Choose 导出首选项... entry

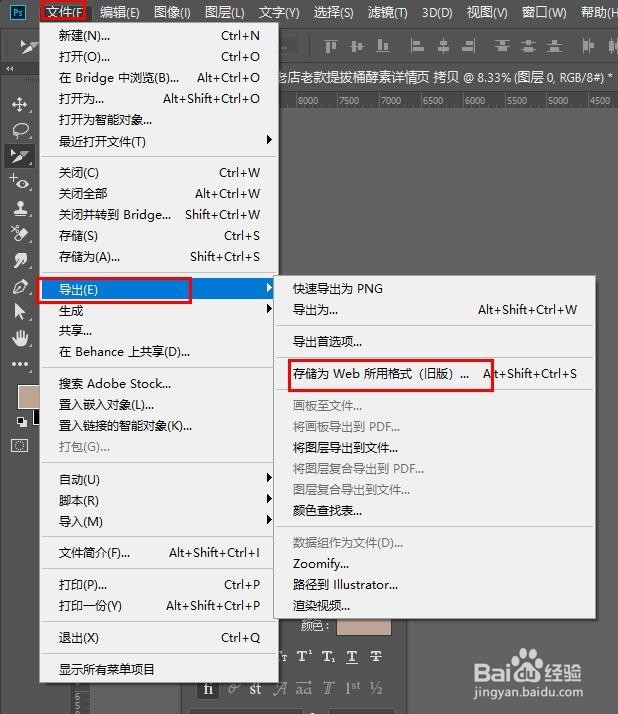(434, 341)
